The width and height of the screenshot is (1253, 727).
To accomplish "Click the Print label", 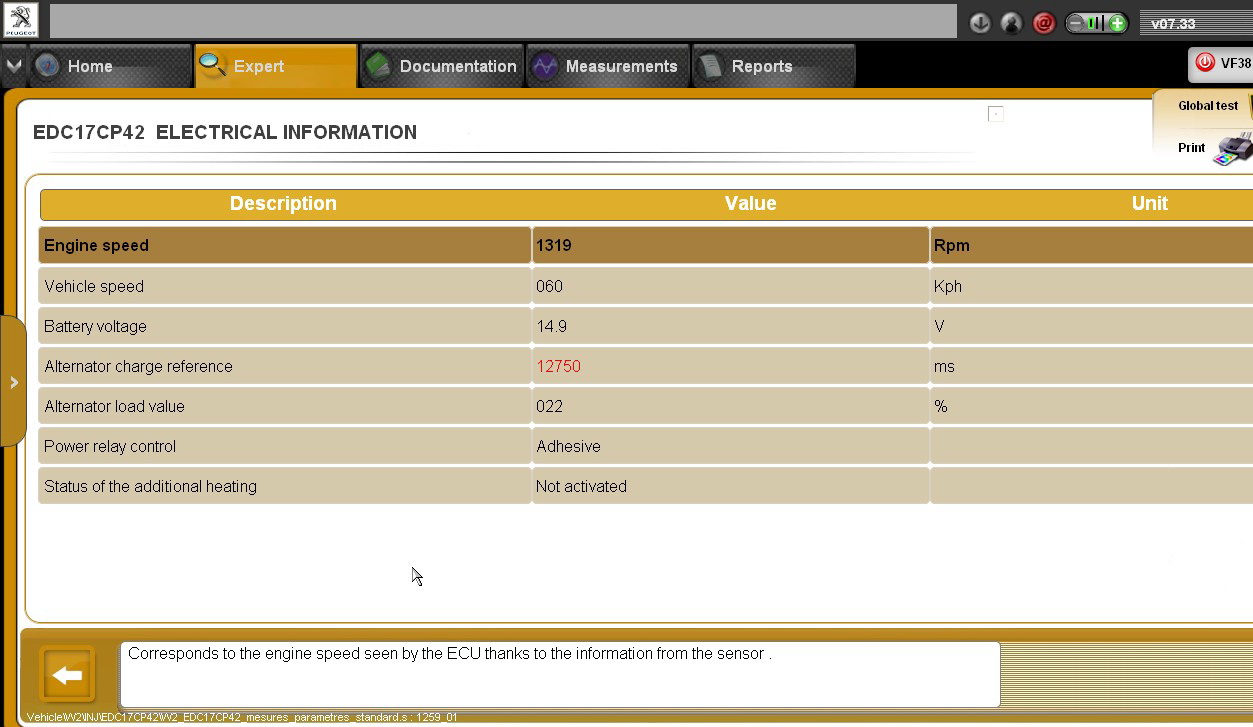I will (x=1191, y=148).
